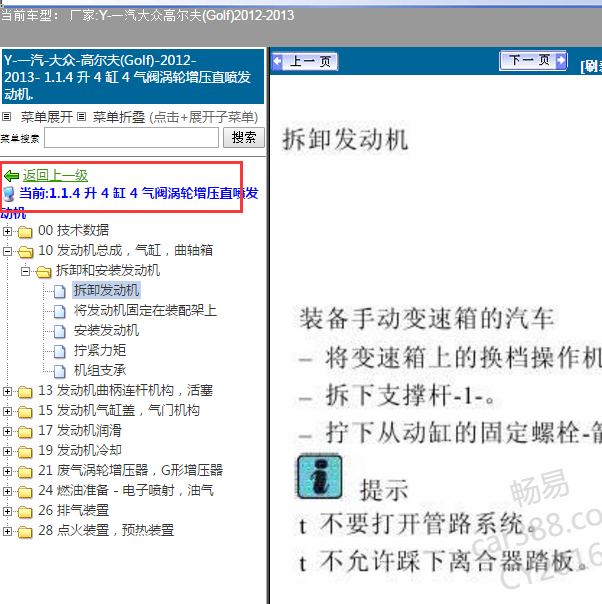This screenshot has width=602, height=604.
Task: Expand the 00 技术数据 node
Action: [7, 231]
